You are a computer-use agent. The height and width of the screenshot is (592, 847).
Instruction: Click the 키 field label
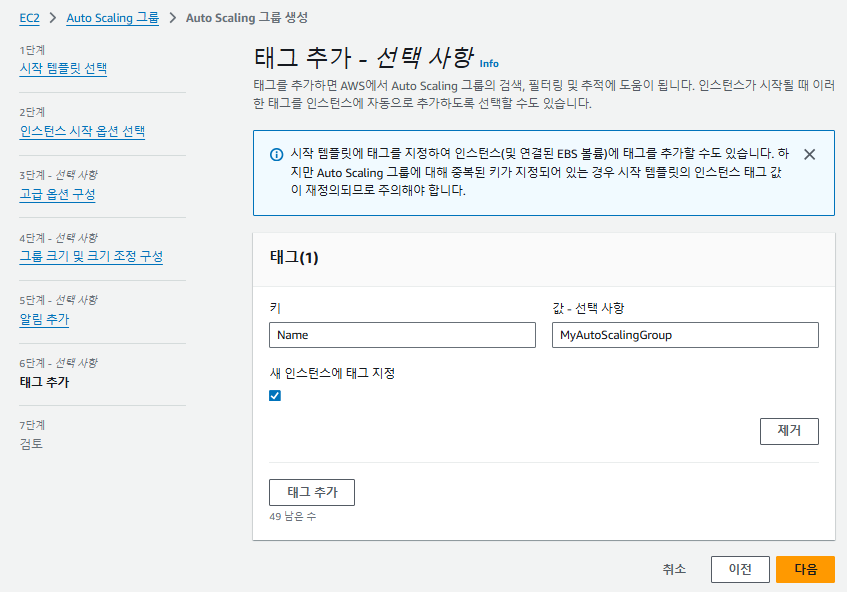275,308
